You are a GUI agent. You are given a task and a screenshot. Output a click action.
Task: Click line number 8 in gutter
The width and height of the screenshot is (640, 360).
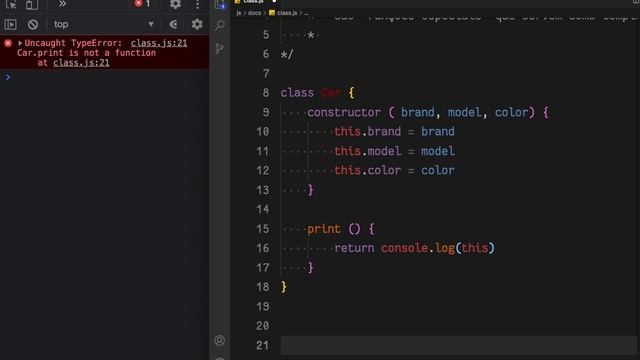coord(266,93)
